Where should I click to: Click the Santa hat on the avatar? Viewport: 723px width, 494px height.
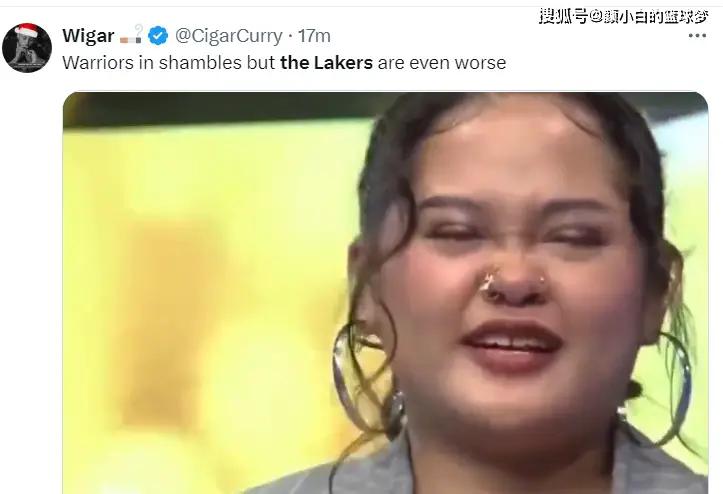pos(26,30)
